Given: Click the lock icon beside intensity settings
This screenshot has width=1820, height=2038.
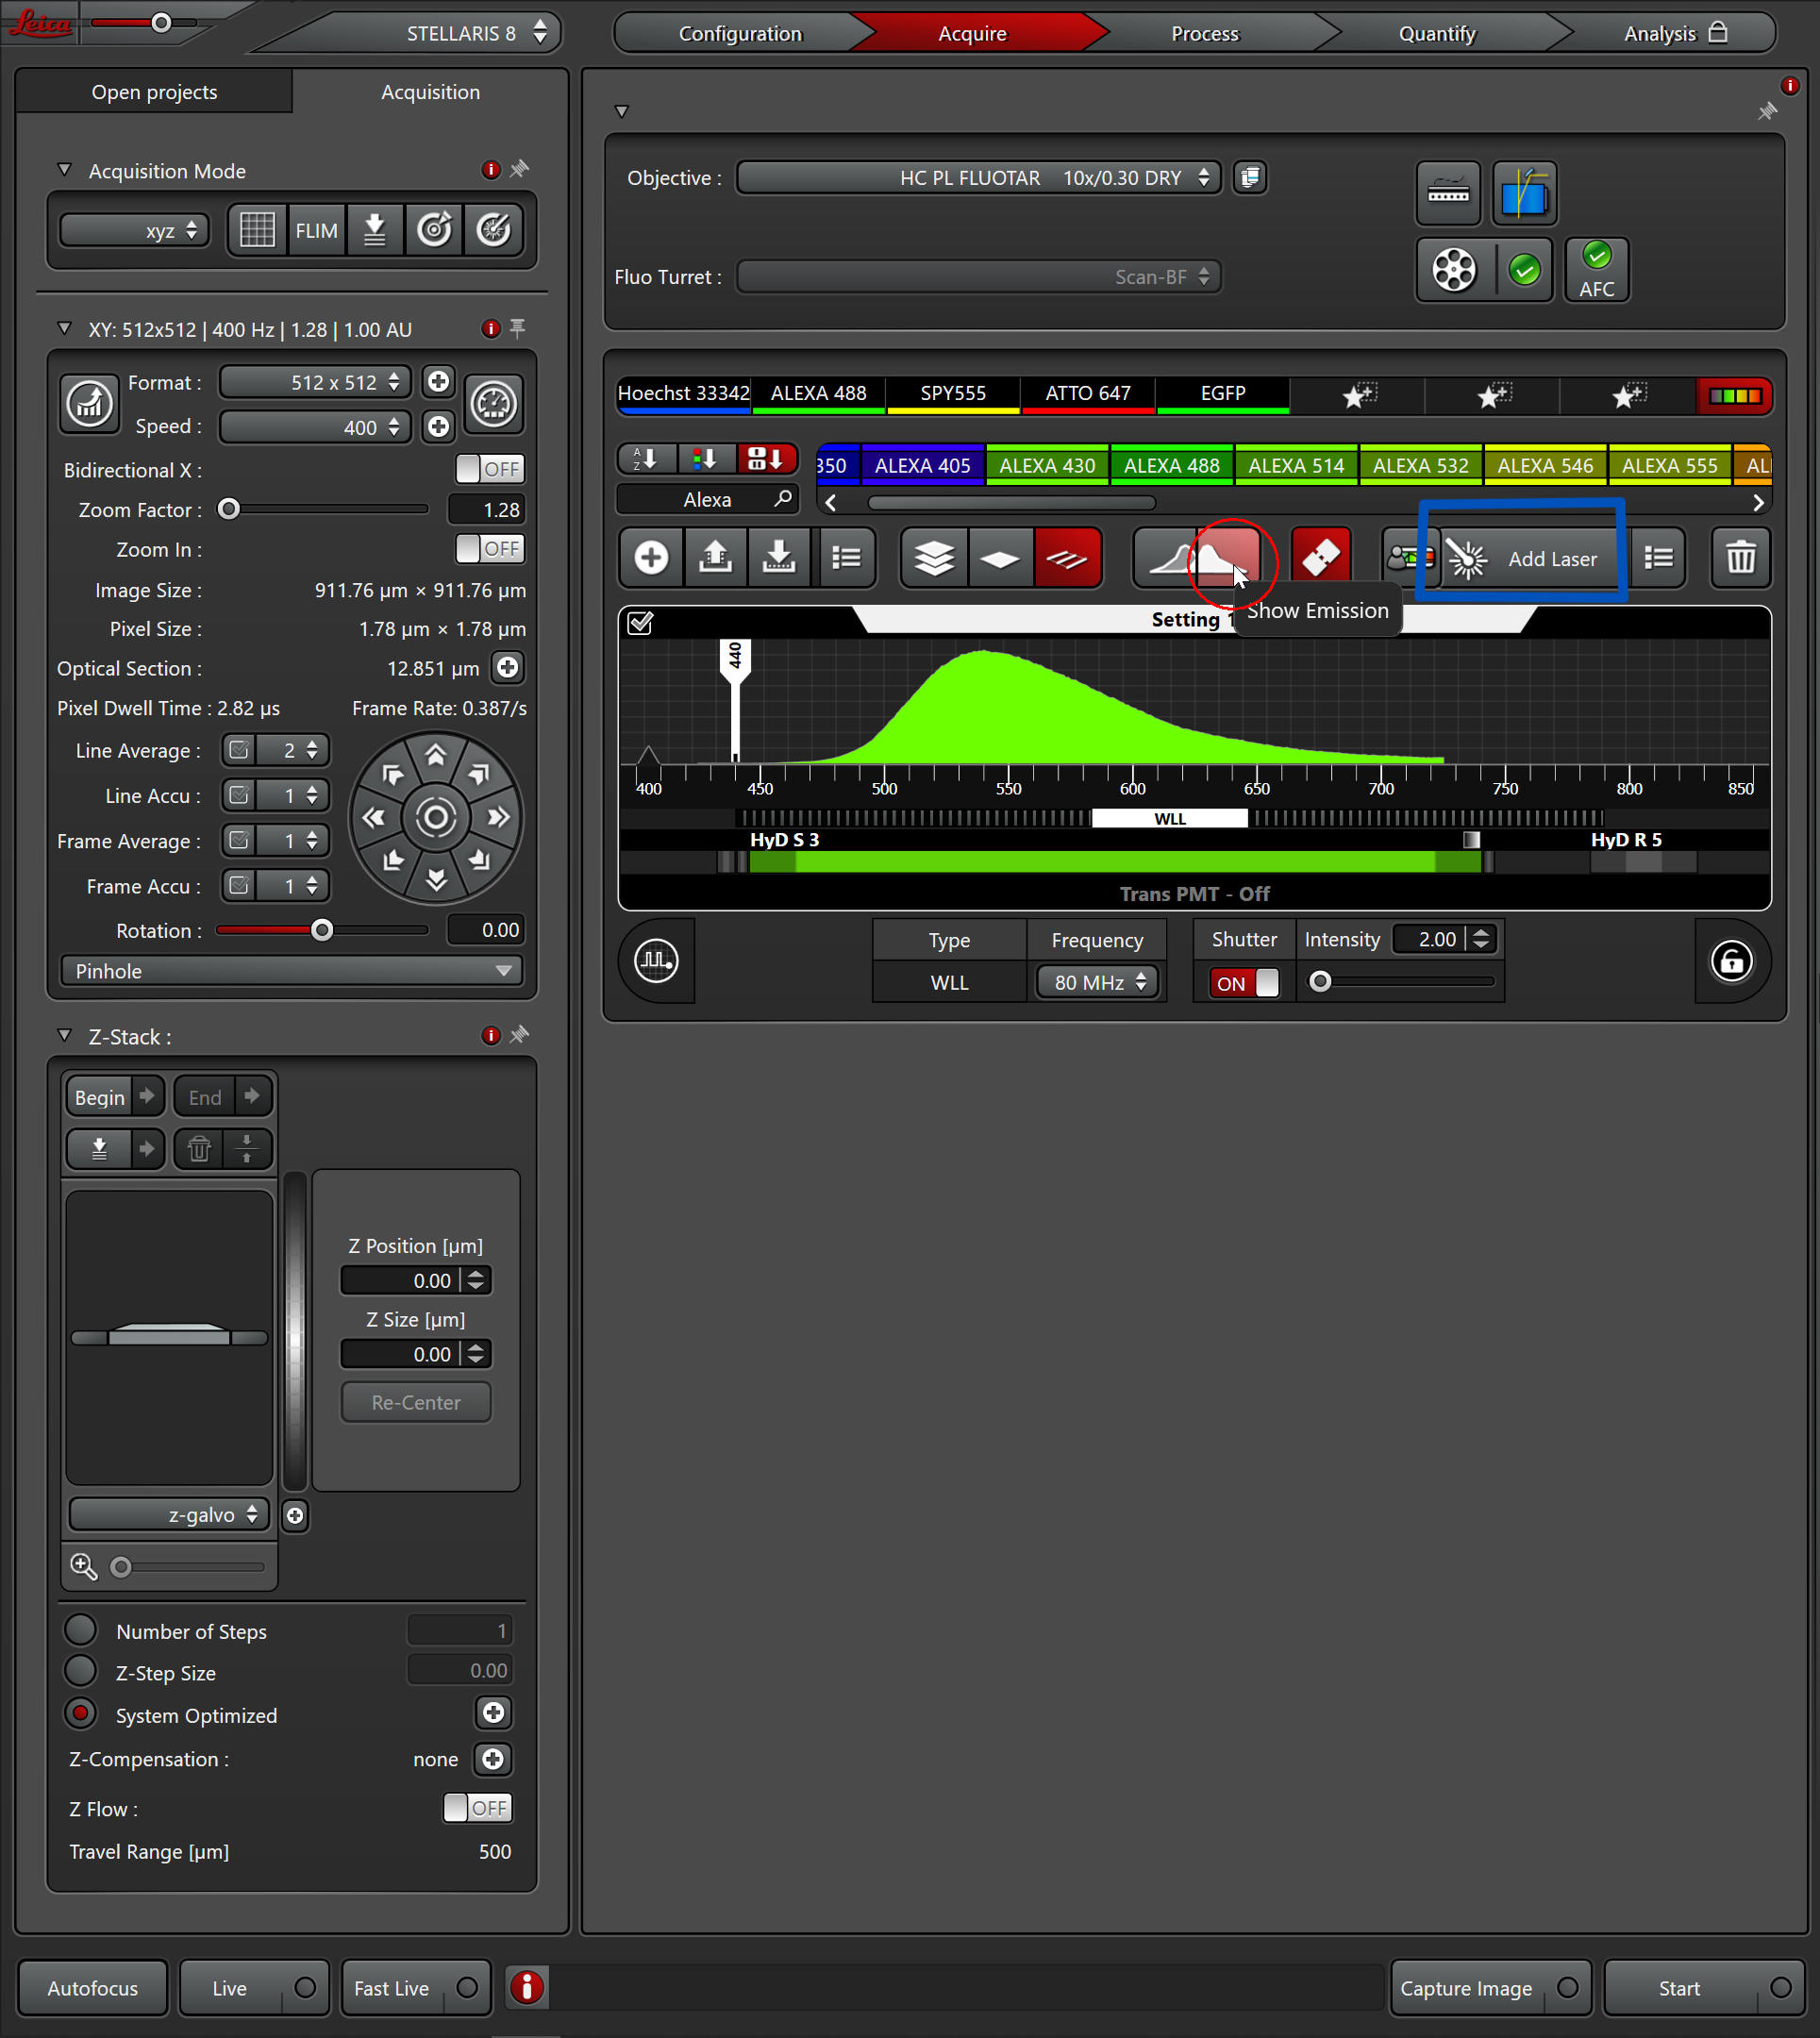Looking at the screenshot, I should (1732, 961).
